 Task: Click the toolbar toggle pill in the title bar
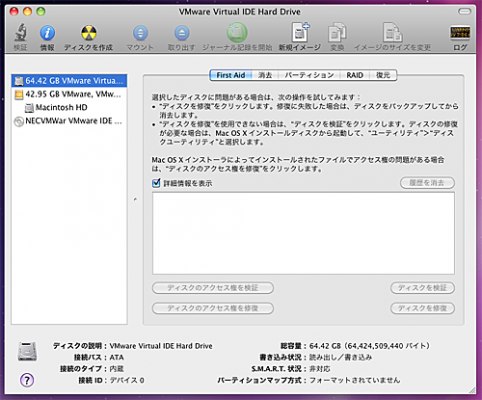(x=464, y=12)
